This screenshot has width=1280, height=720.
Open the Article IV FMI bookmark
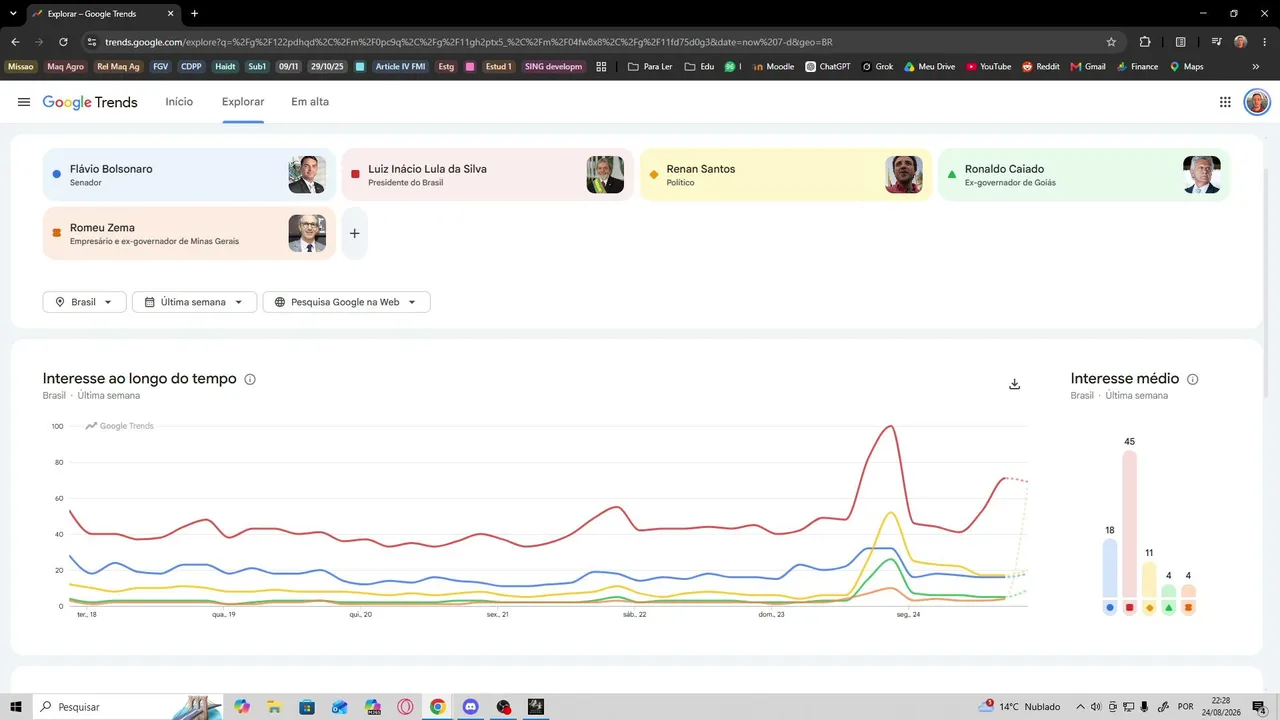[400, 67]
